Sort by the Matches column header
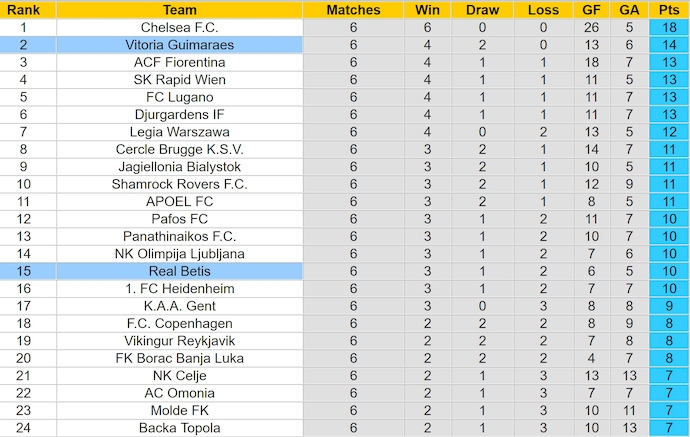 [x=353, y=10]
